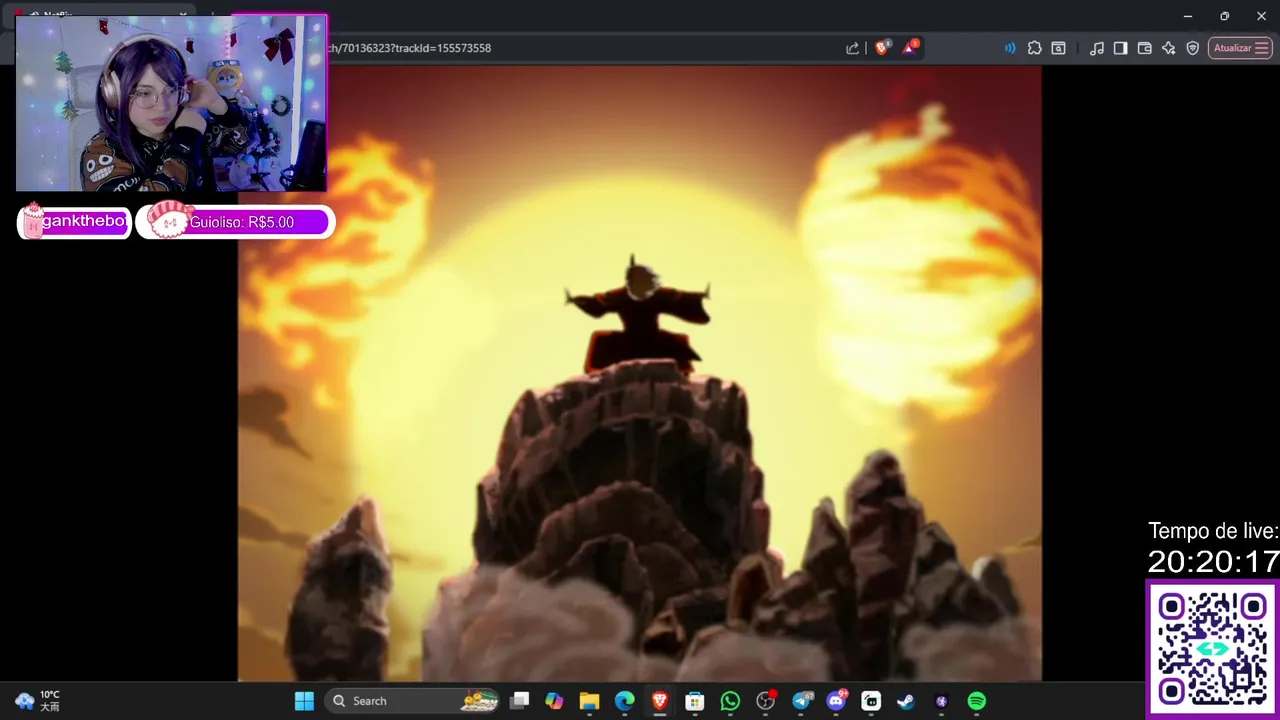The image size is (1280, 720).
Task: Open the Extensions puzzle-piece menu
Action: (1034, 48)
